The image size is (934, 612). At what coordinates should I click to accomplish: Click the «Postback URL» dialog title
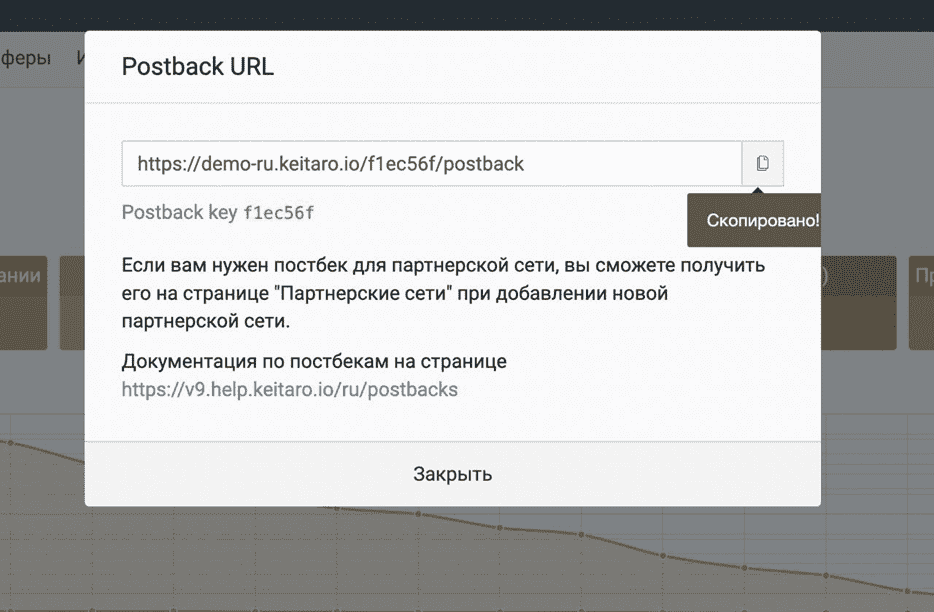[x=197, y=67]
